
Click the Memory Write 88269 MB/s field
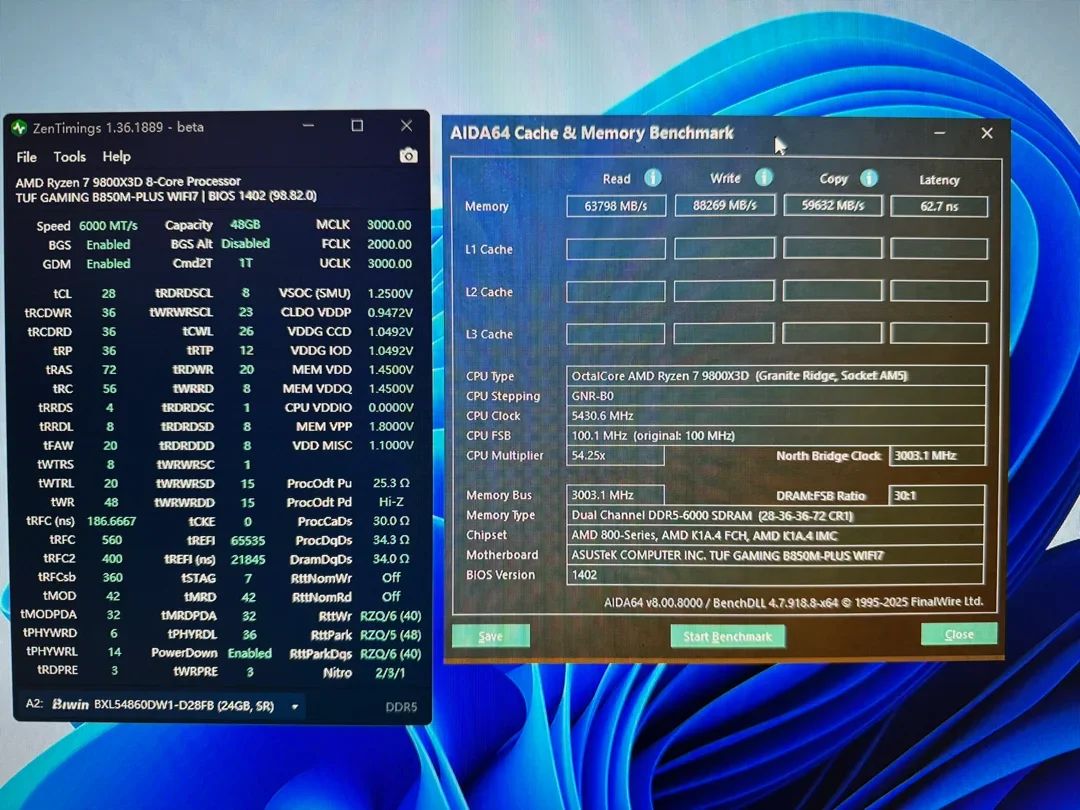click(x=725, y=205)
